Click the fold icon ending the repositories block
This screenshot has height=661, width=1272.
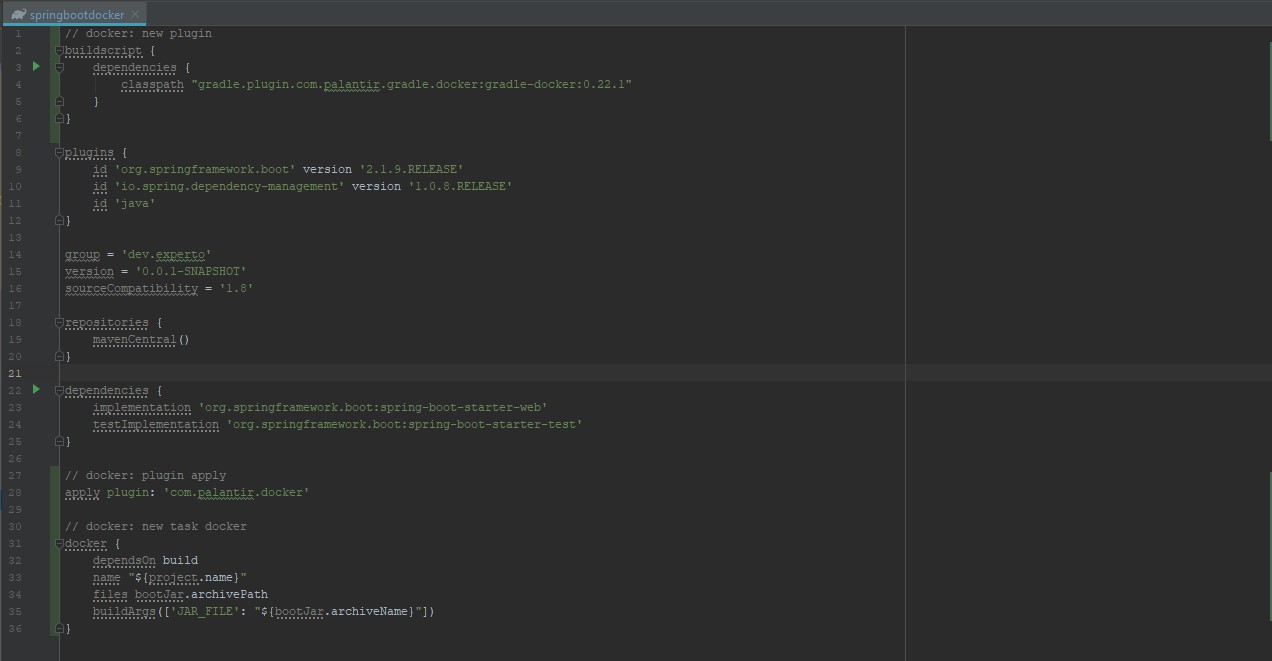(58, 356)
